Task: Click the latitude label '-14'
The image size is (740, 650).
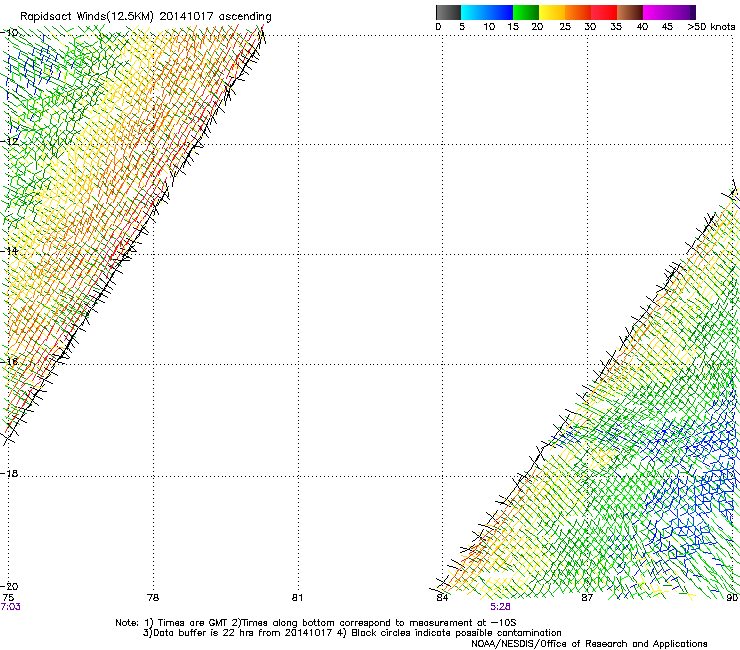Action: 10,251
